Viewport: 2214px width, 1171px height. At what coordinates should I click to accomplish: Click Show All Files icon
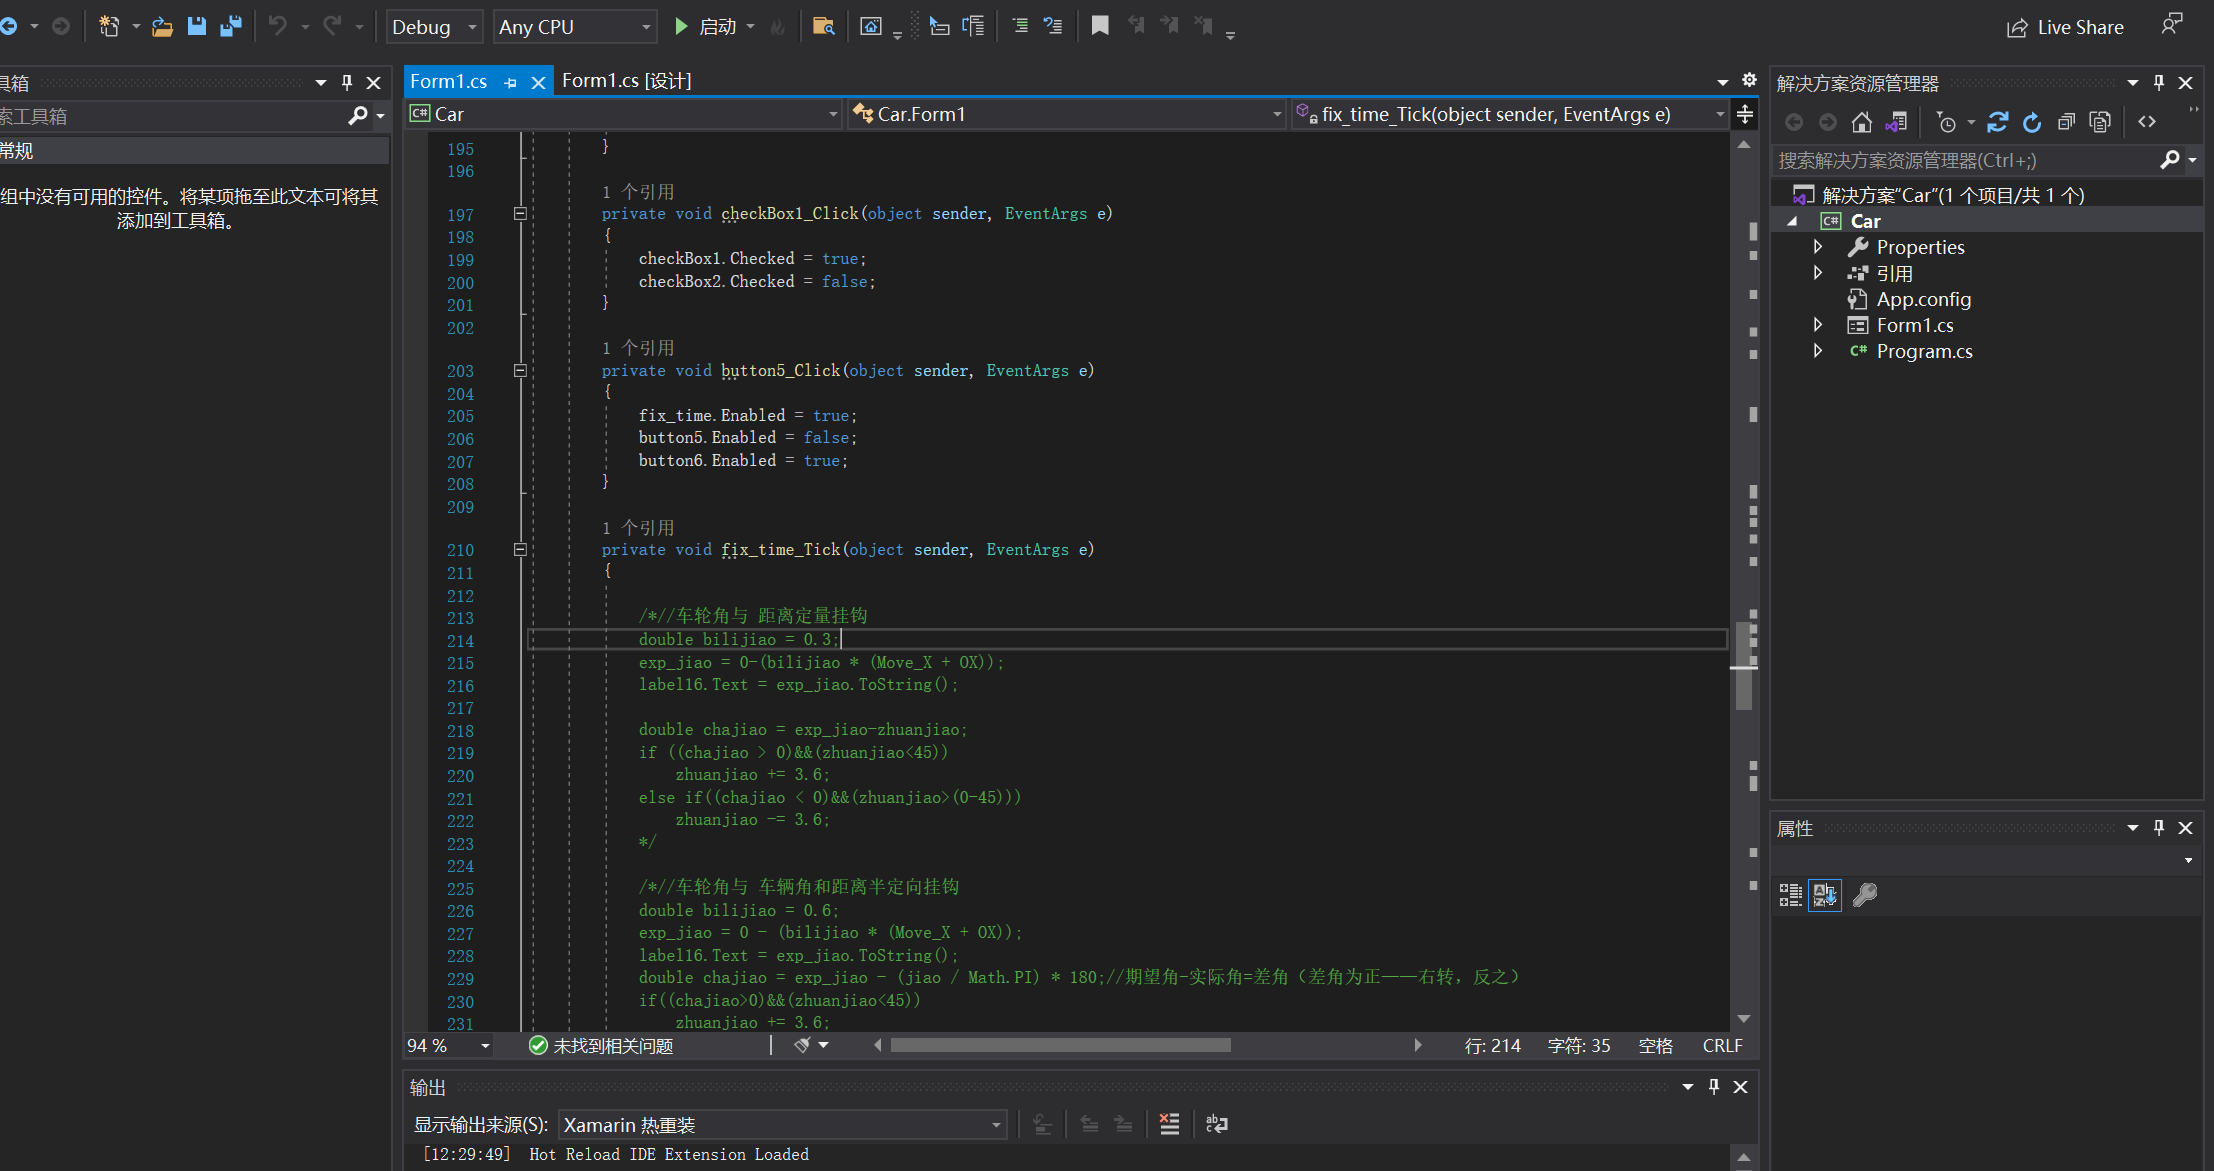2100,122
